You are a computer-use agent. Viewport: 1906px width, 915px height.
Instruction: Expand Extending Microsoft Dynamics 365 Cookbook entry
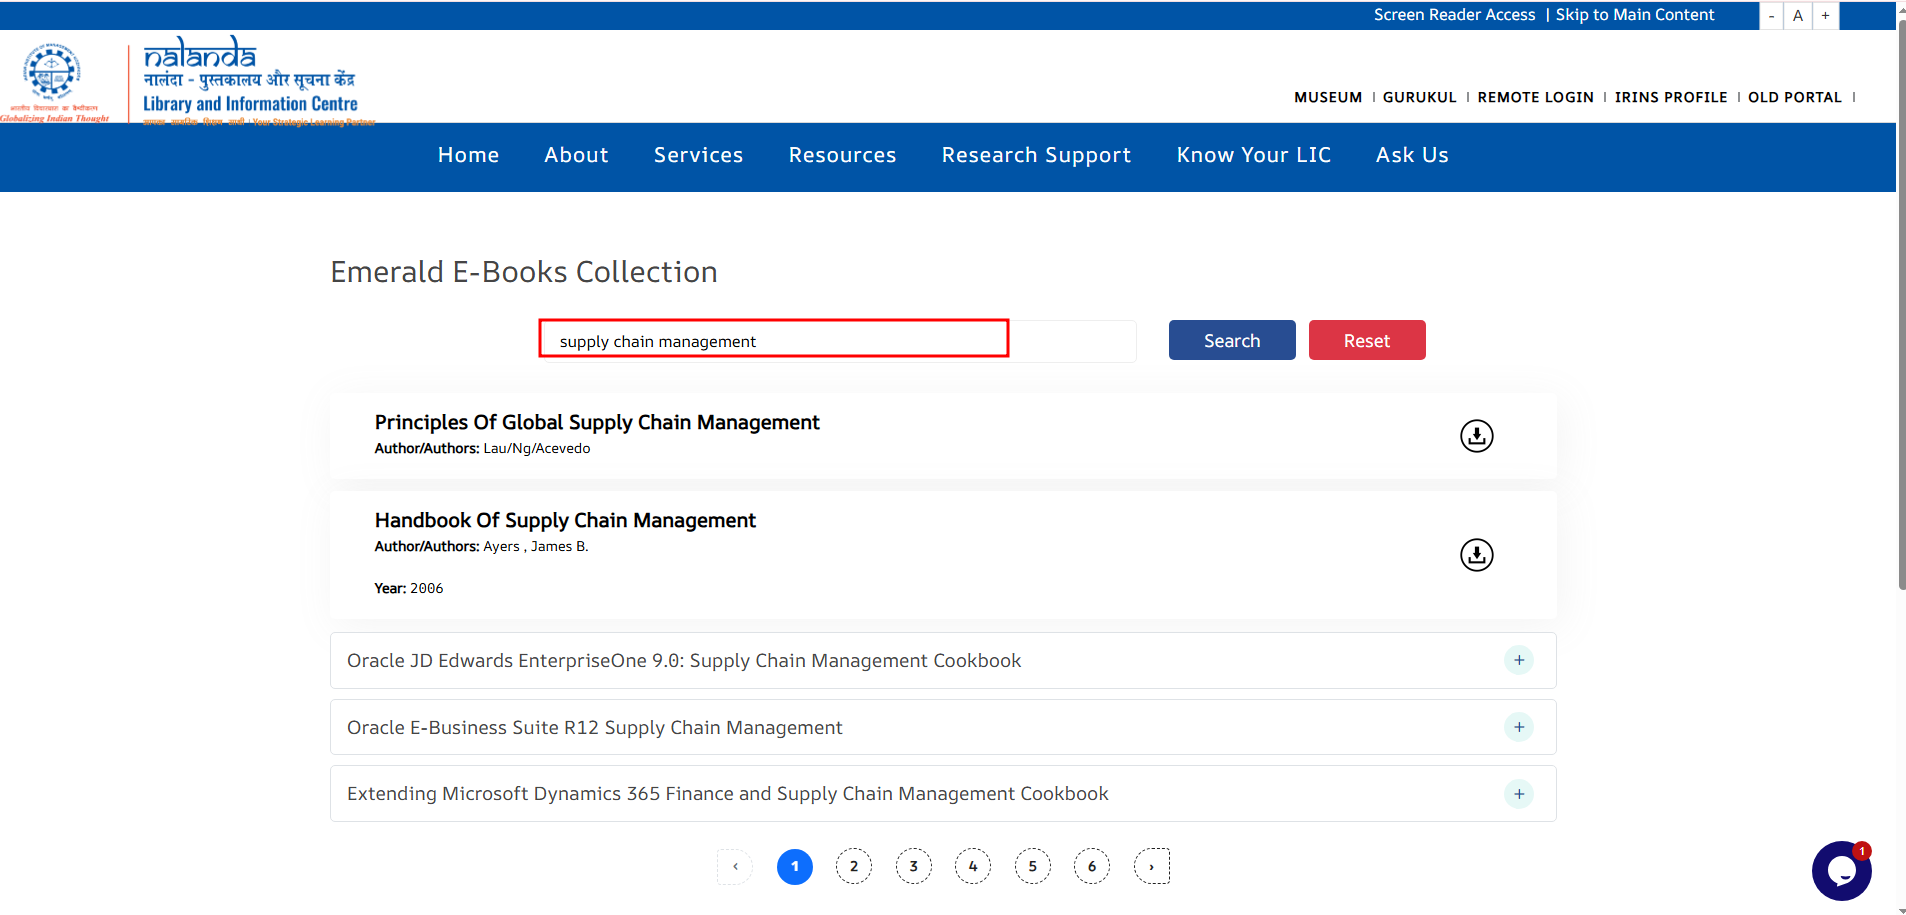[1518, 794]
